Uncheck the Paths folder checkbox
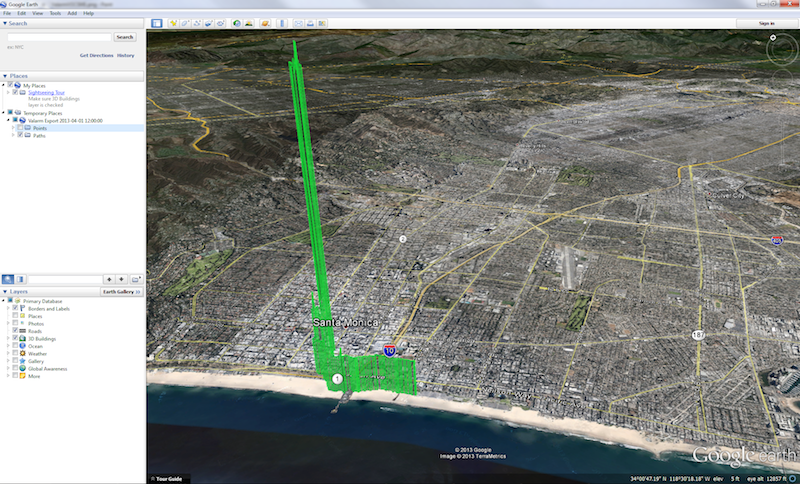This screenshot has height=484, width=800. pyautogui.click(x=20, y=135)
